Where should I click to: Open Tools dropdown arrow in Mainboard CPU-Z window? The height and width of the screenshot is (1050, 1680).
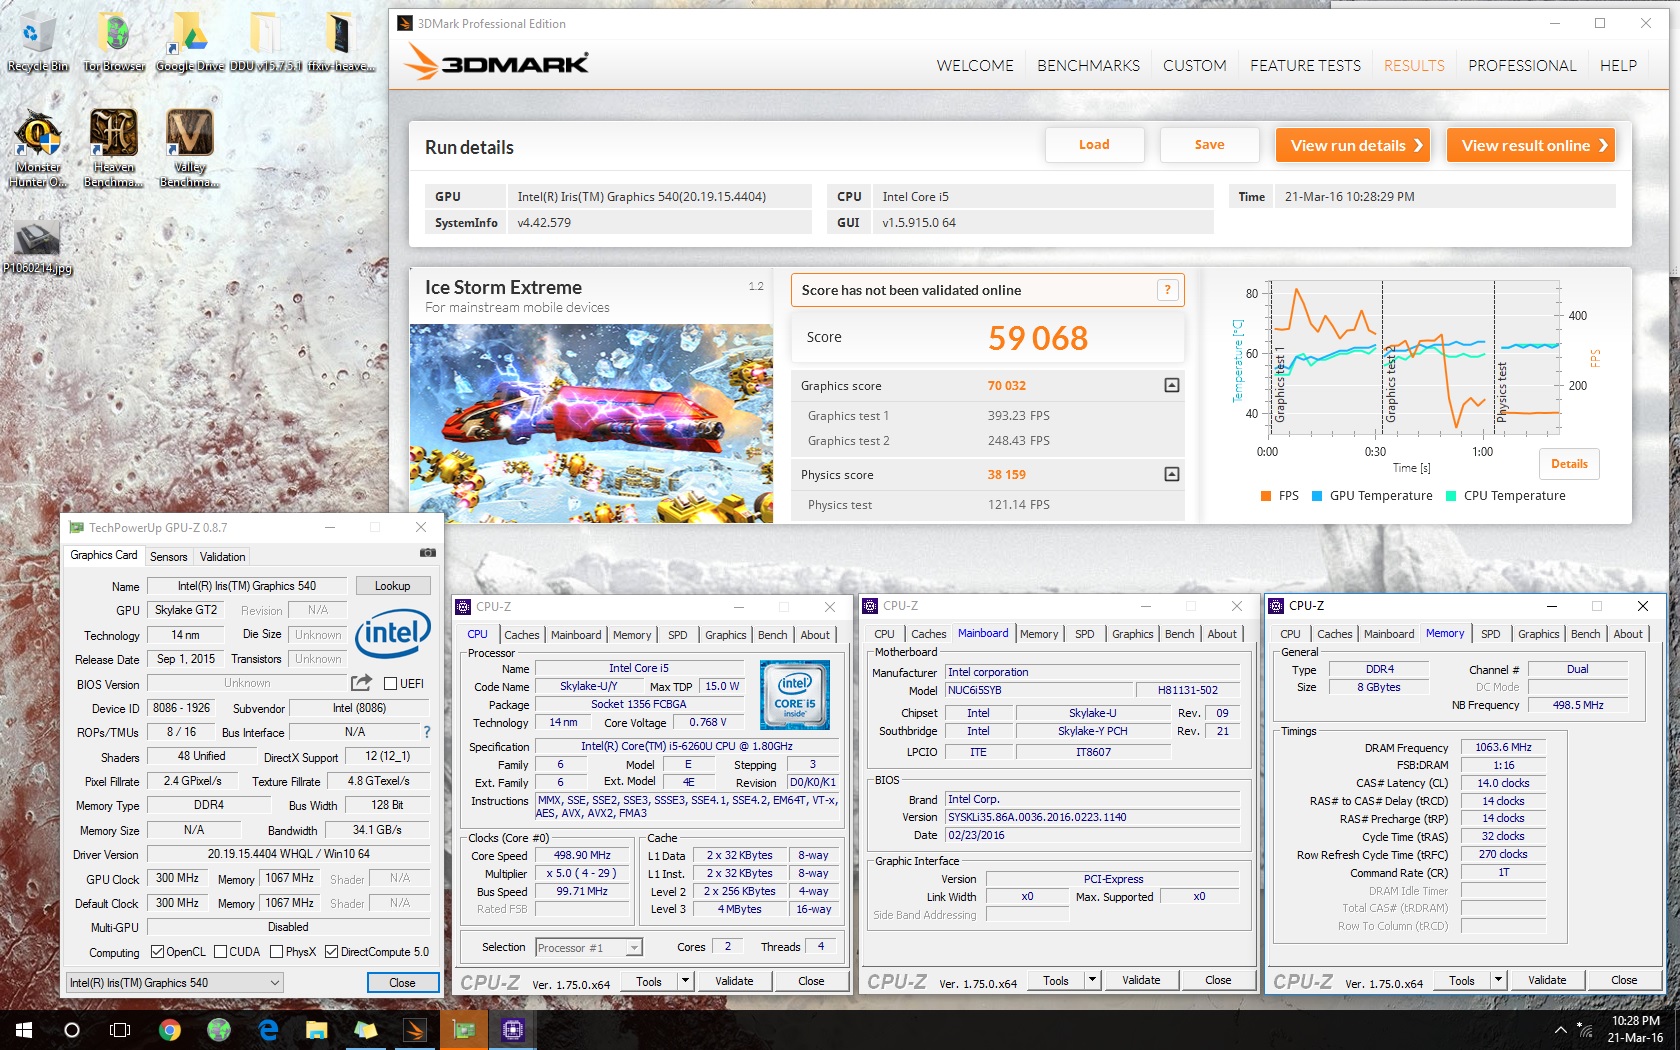tap(1093, 980)
